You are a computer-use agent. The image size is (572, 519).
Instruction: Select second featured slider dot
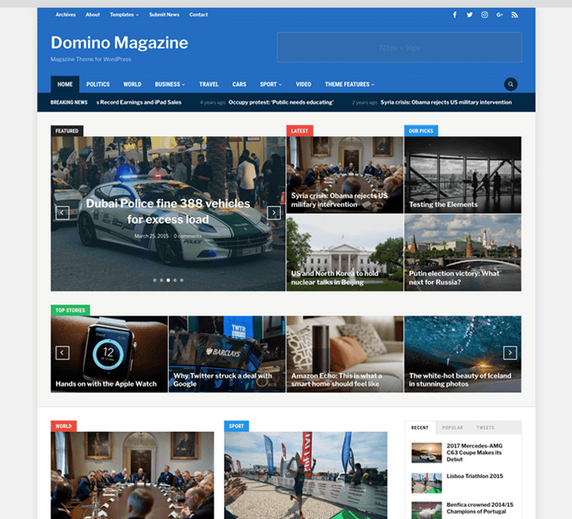pyautogui.click(x=161, y=280)
